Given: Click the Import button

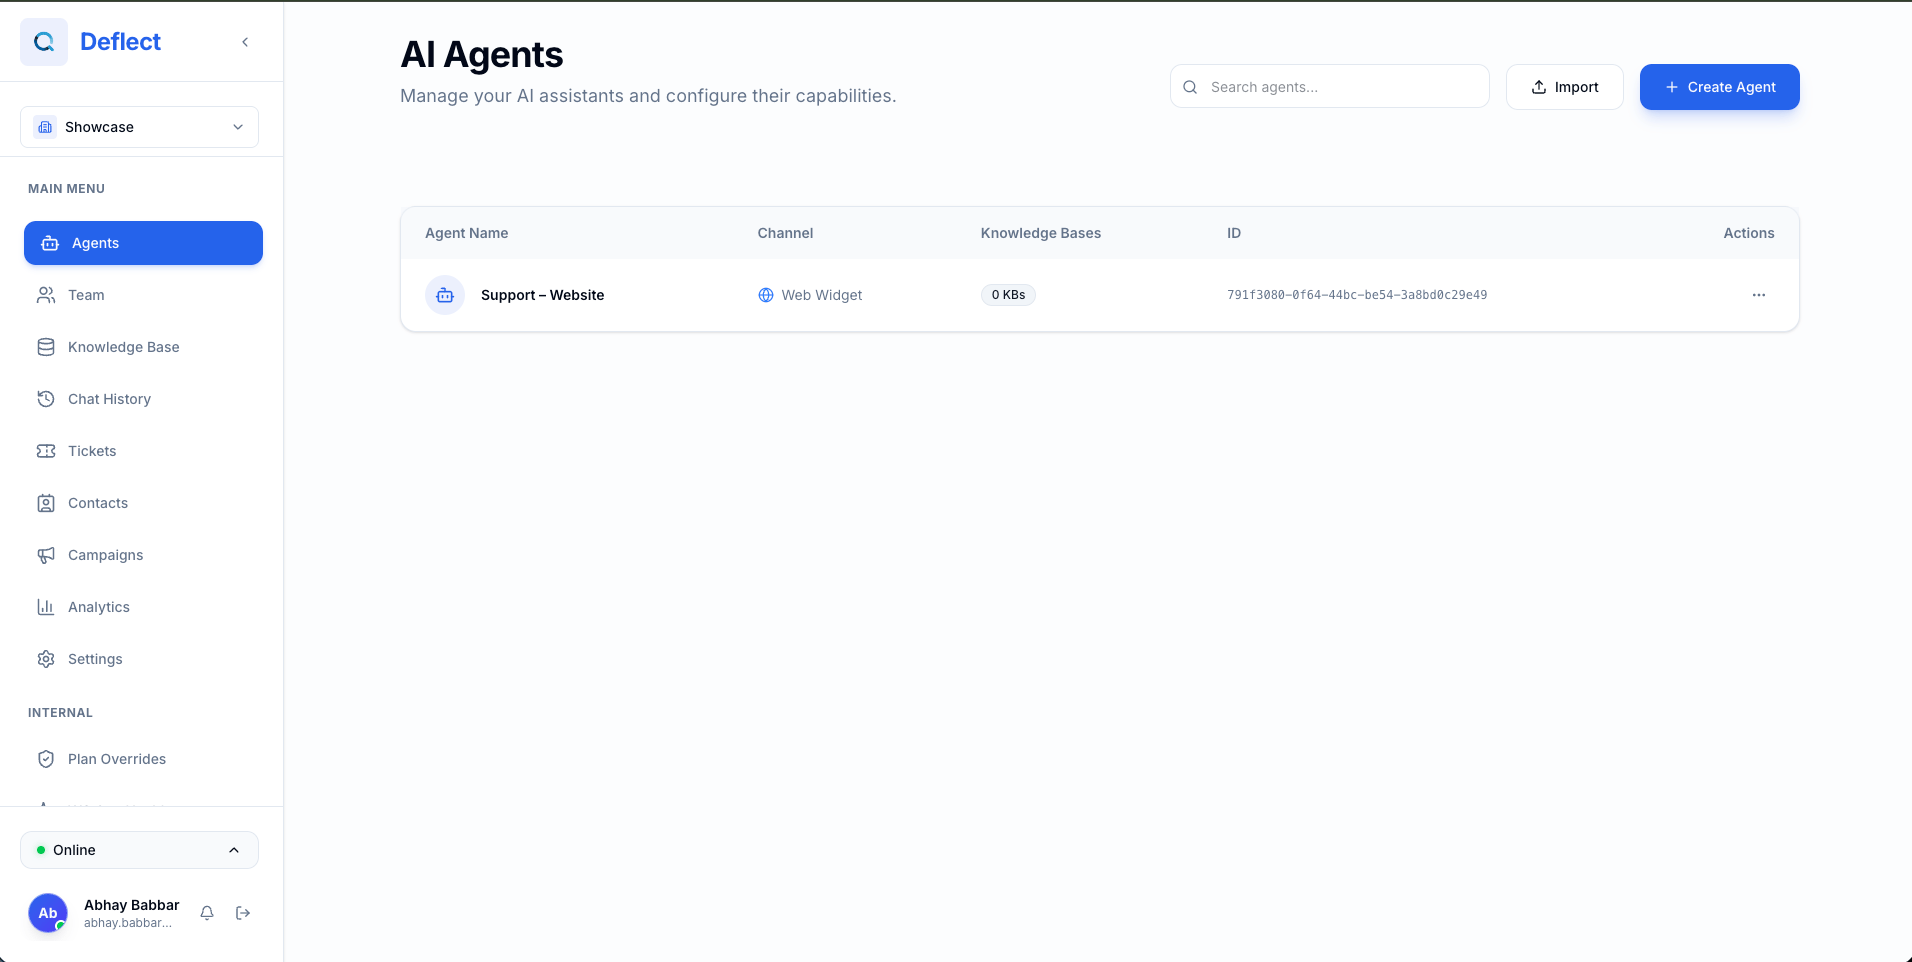Looking at the screenshot, I should (x=1565, y=87).
